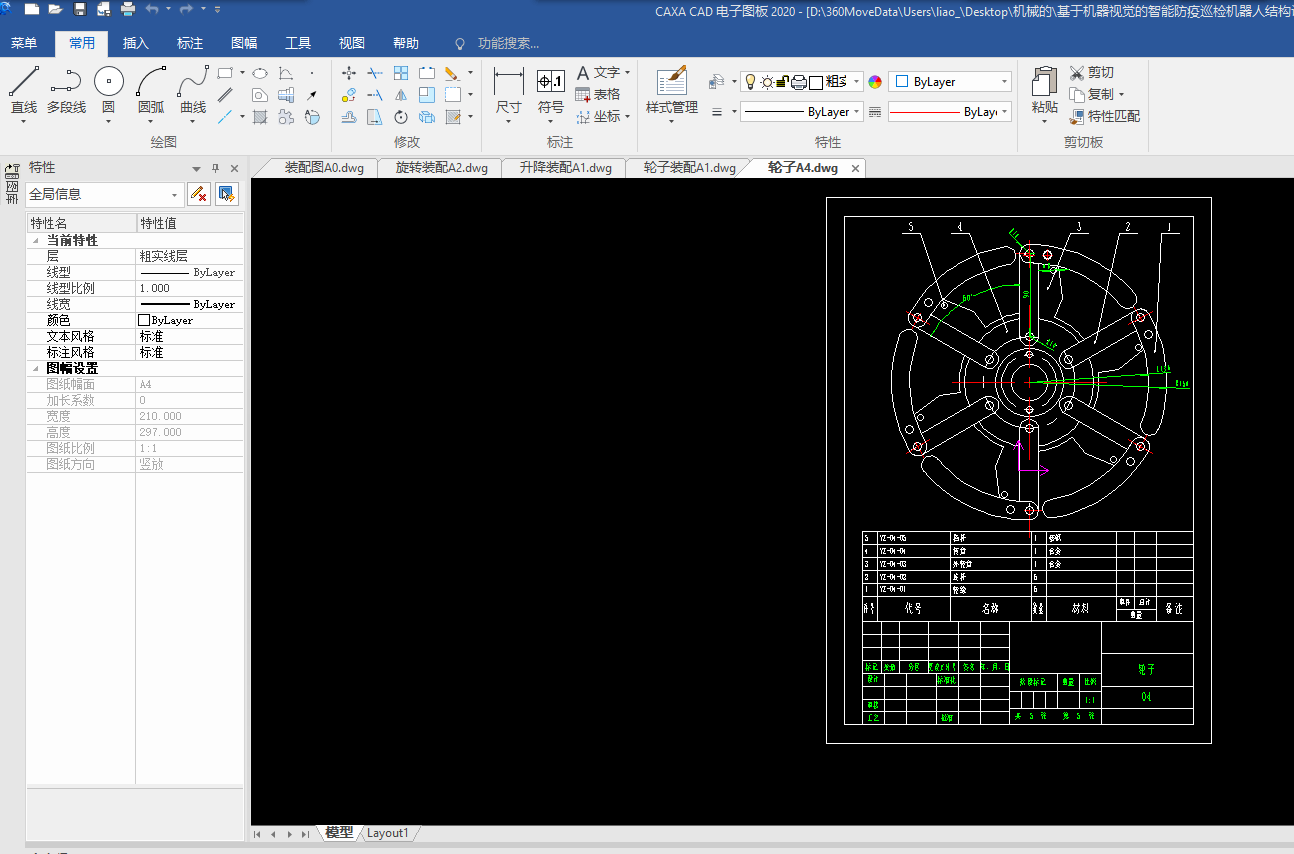1294x854 pixels.
Task: Collapse the 图幅设置 property group
Action: point(36,369)
